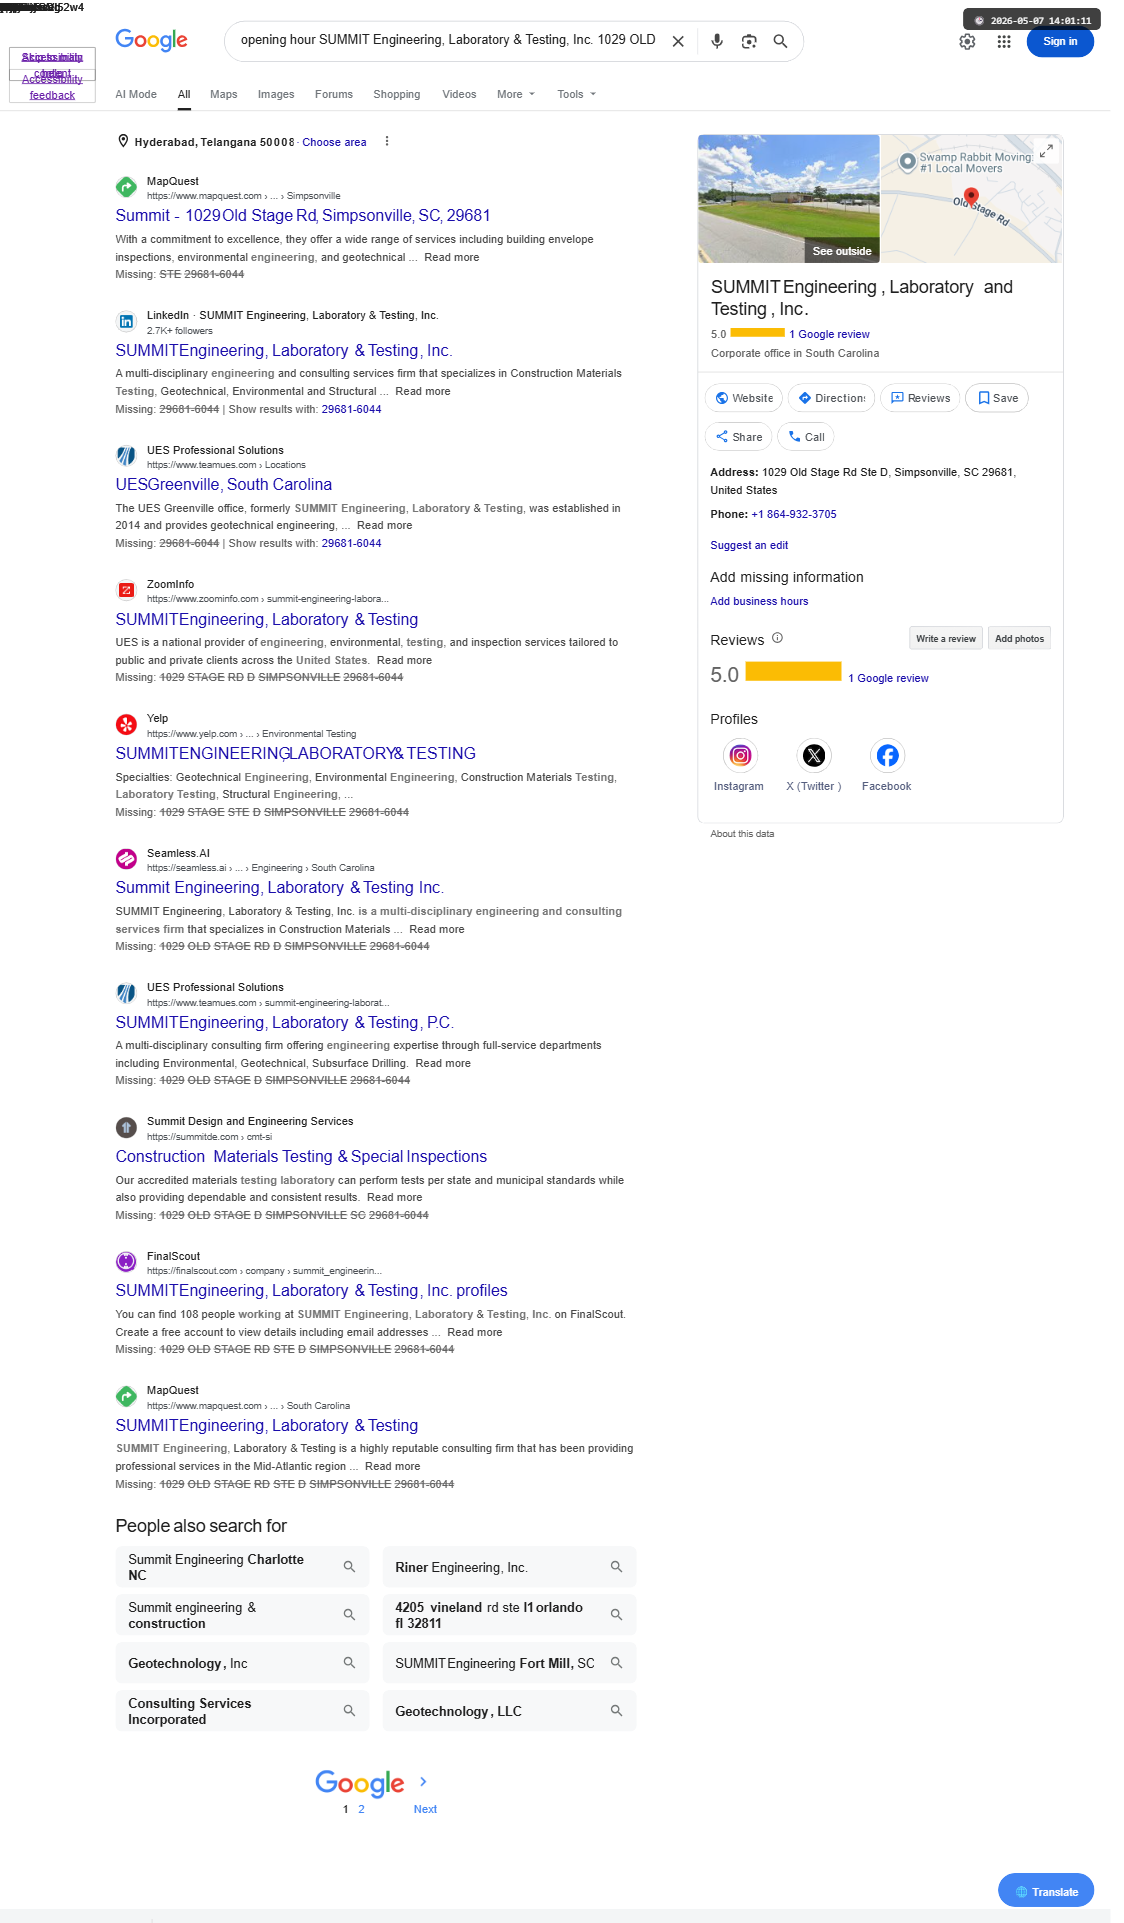The image size is (1124, 1923).
Task: Open the Facebook profile icon
Action: [x=887, y=755]
